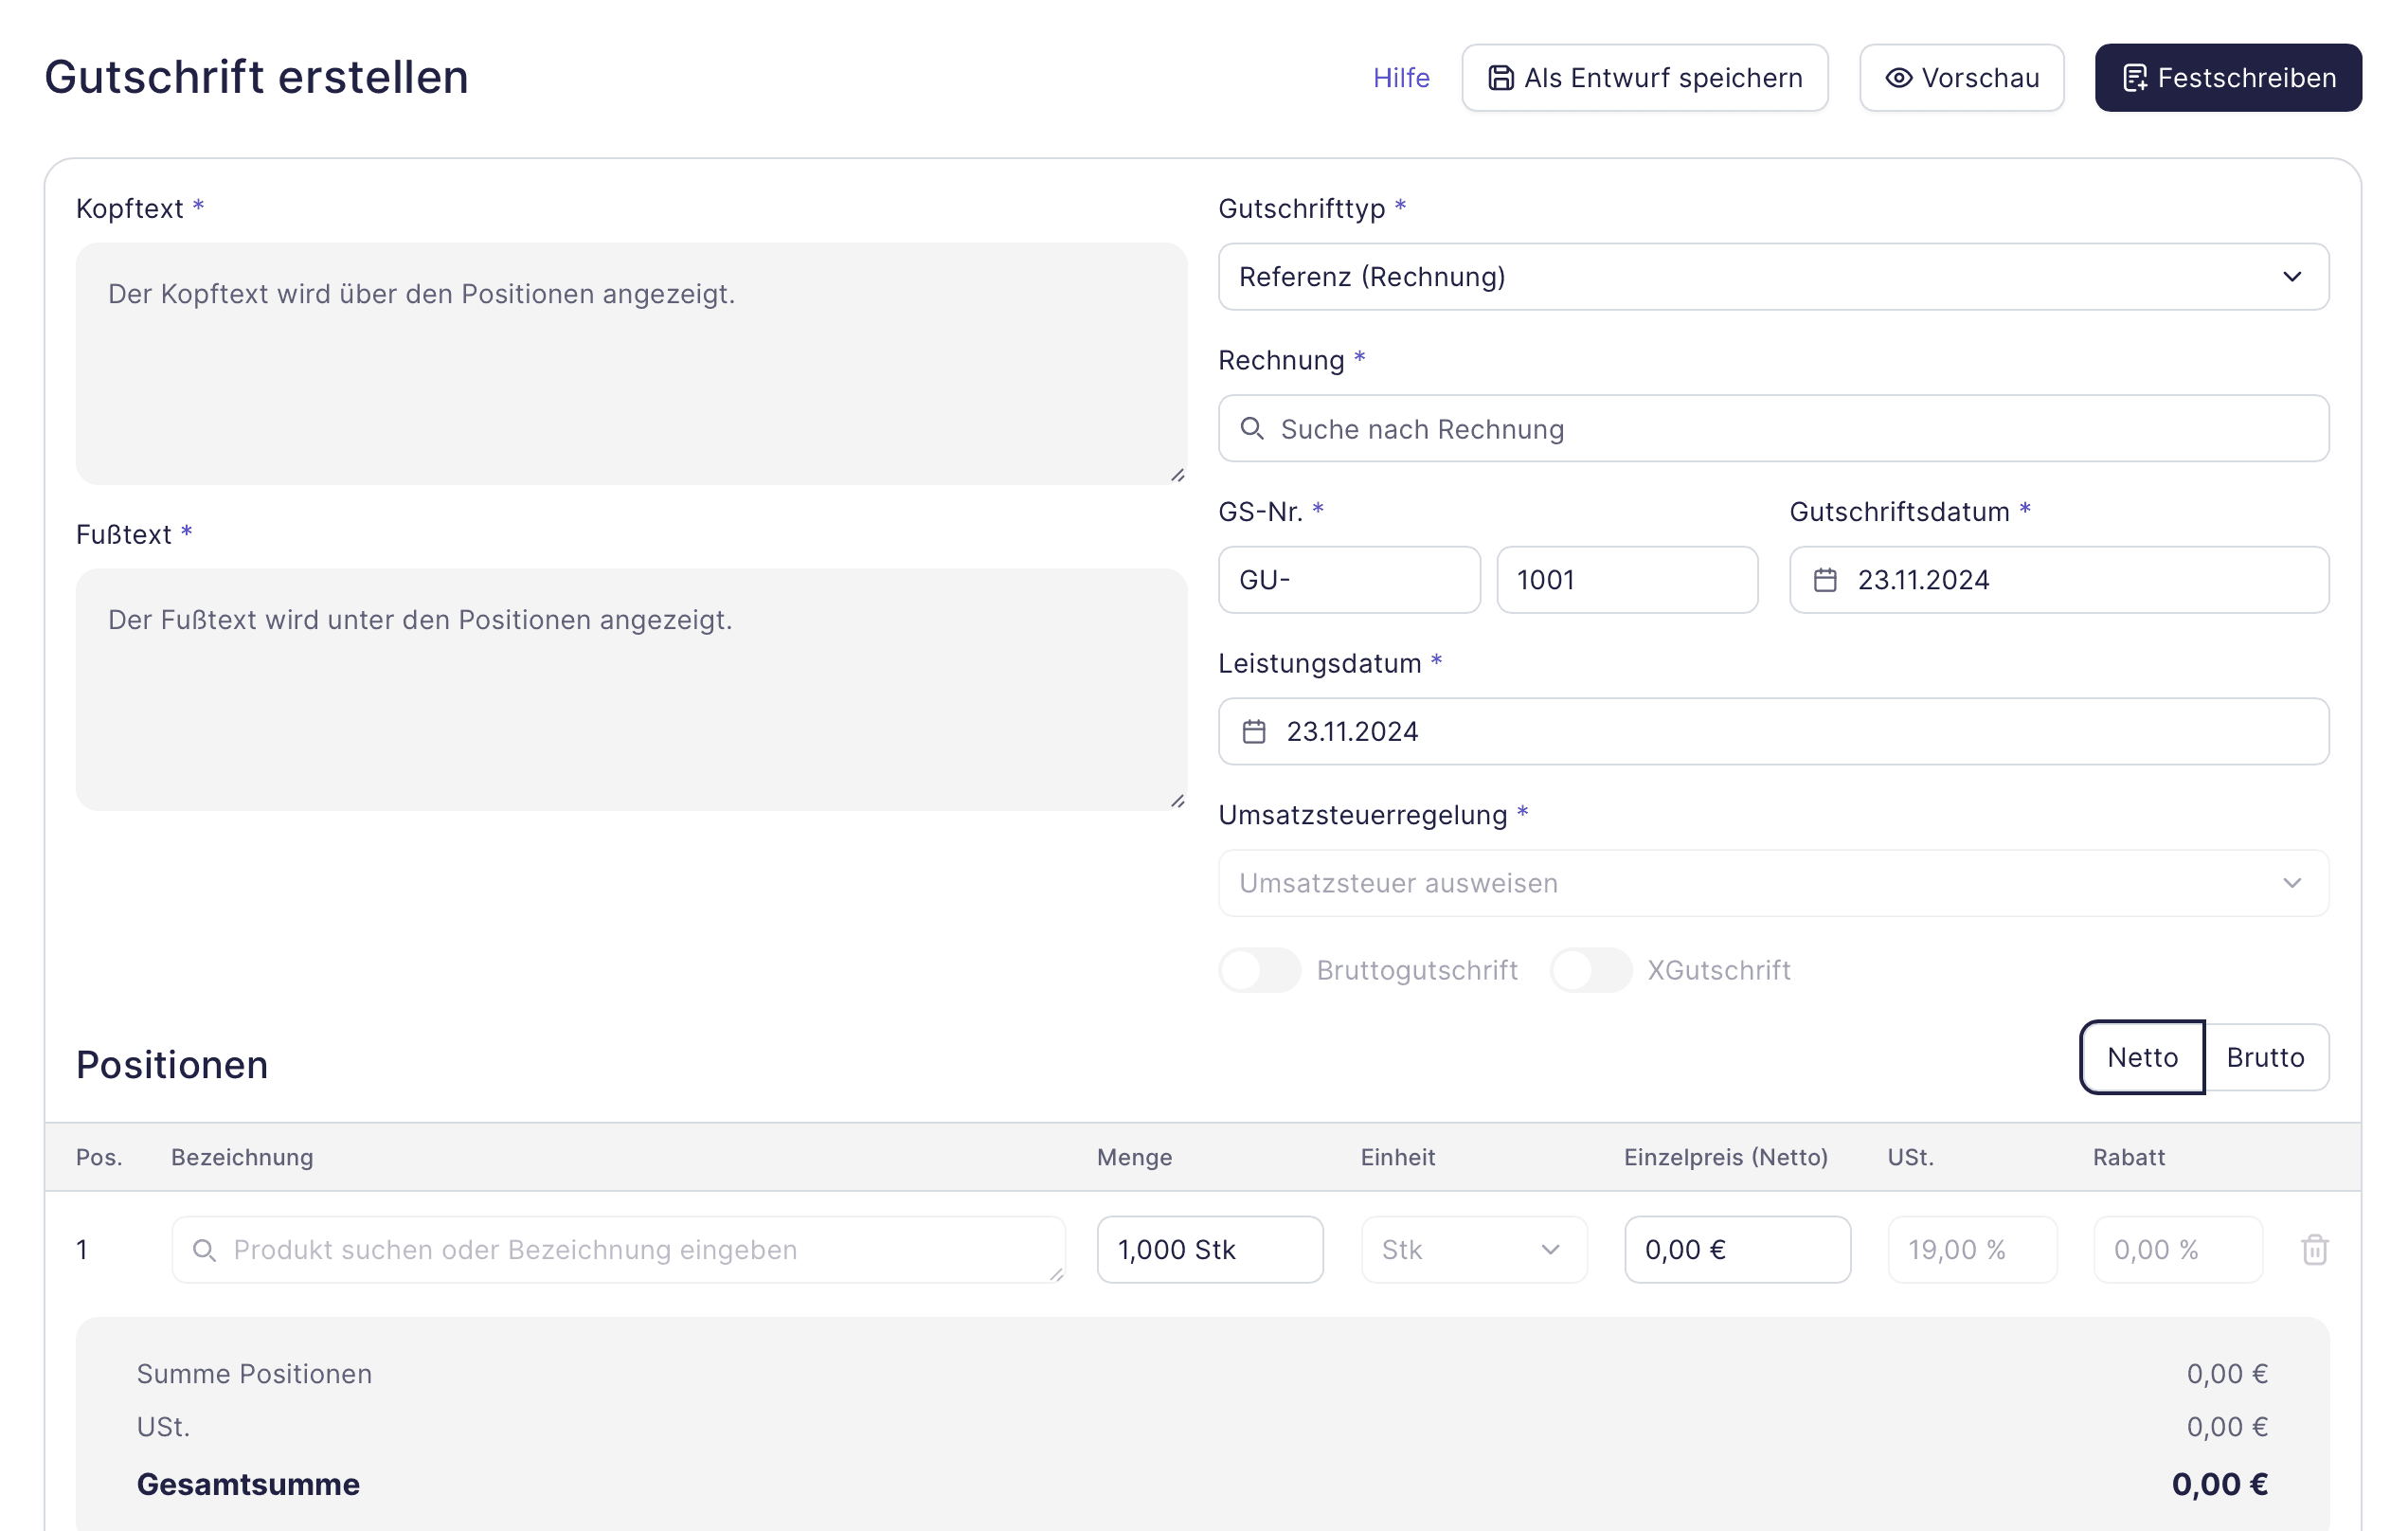Select the Netto option

tap(2141, 1057)
